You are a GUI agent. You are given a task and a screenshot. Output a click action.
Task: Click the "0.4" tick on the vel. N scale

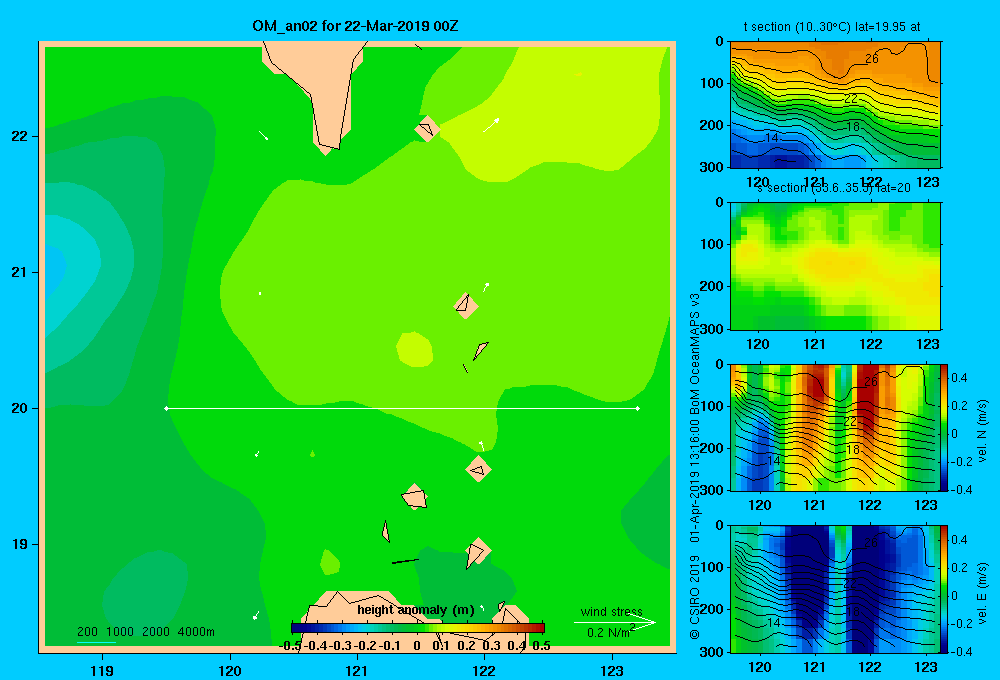pos(959,378)
